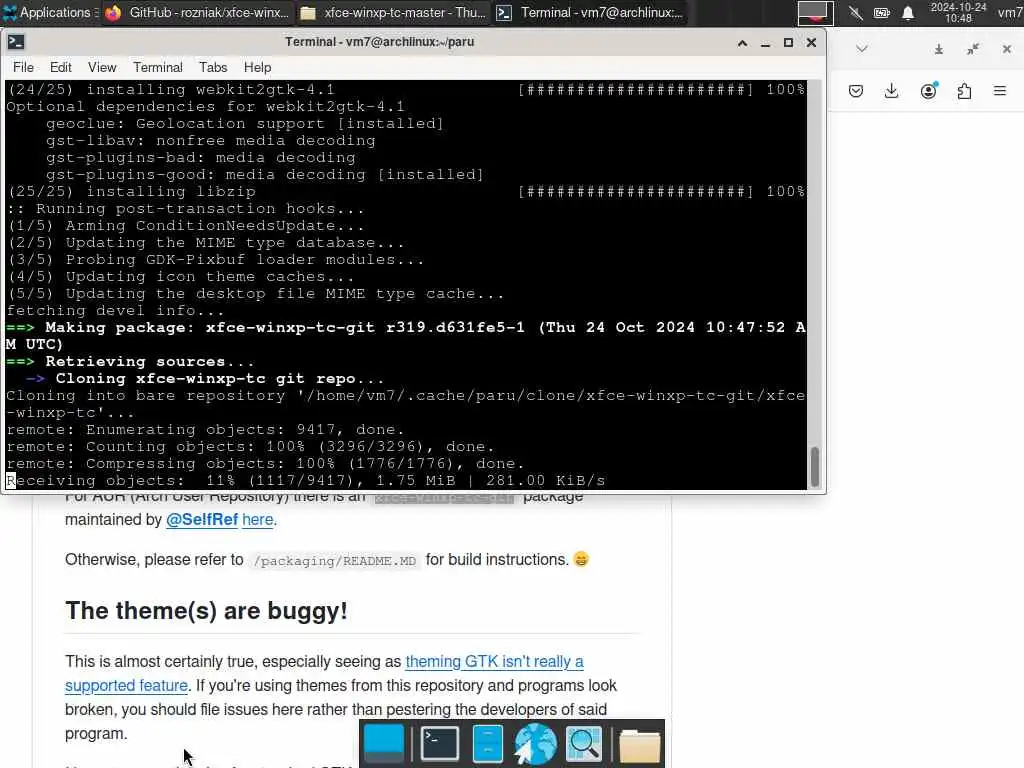Click /packaging/README.MD code text
The width and height of the screenshot is (1024, 768).
pos(334,561)
